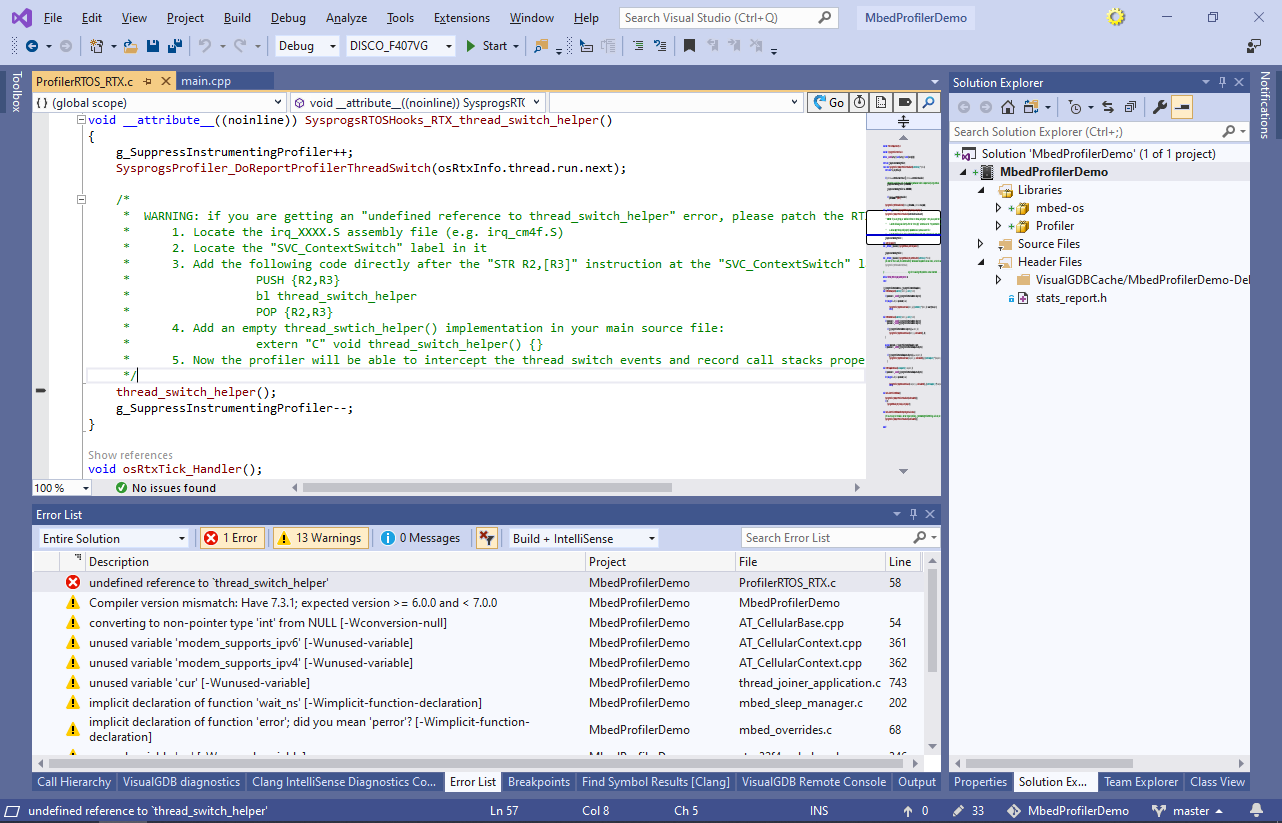Switch to the Team Explorer tab
The width and height of the screenshot is (1282, 823).
(1141, 782)
